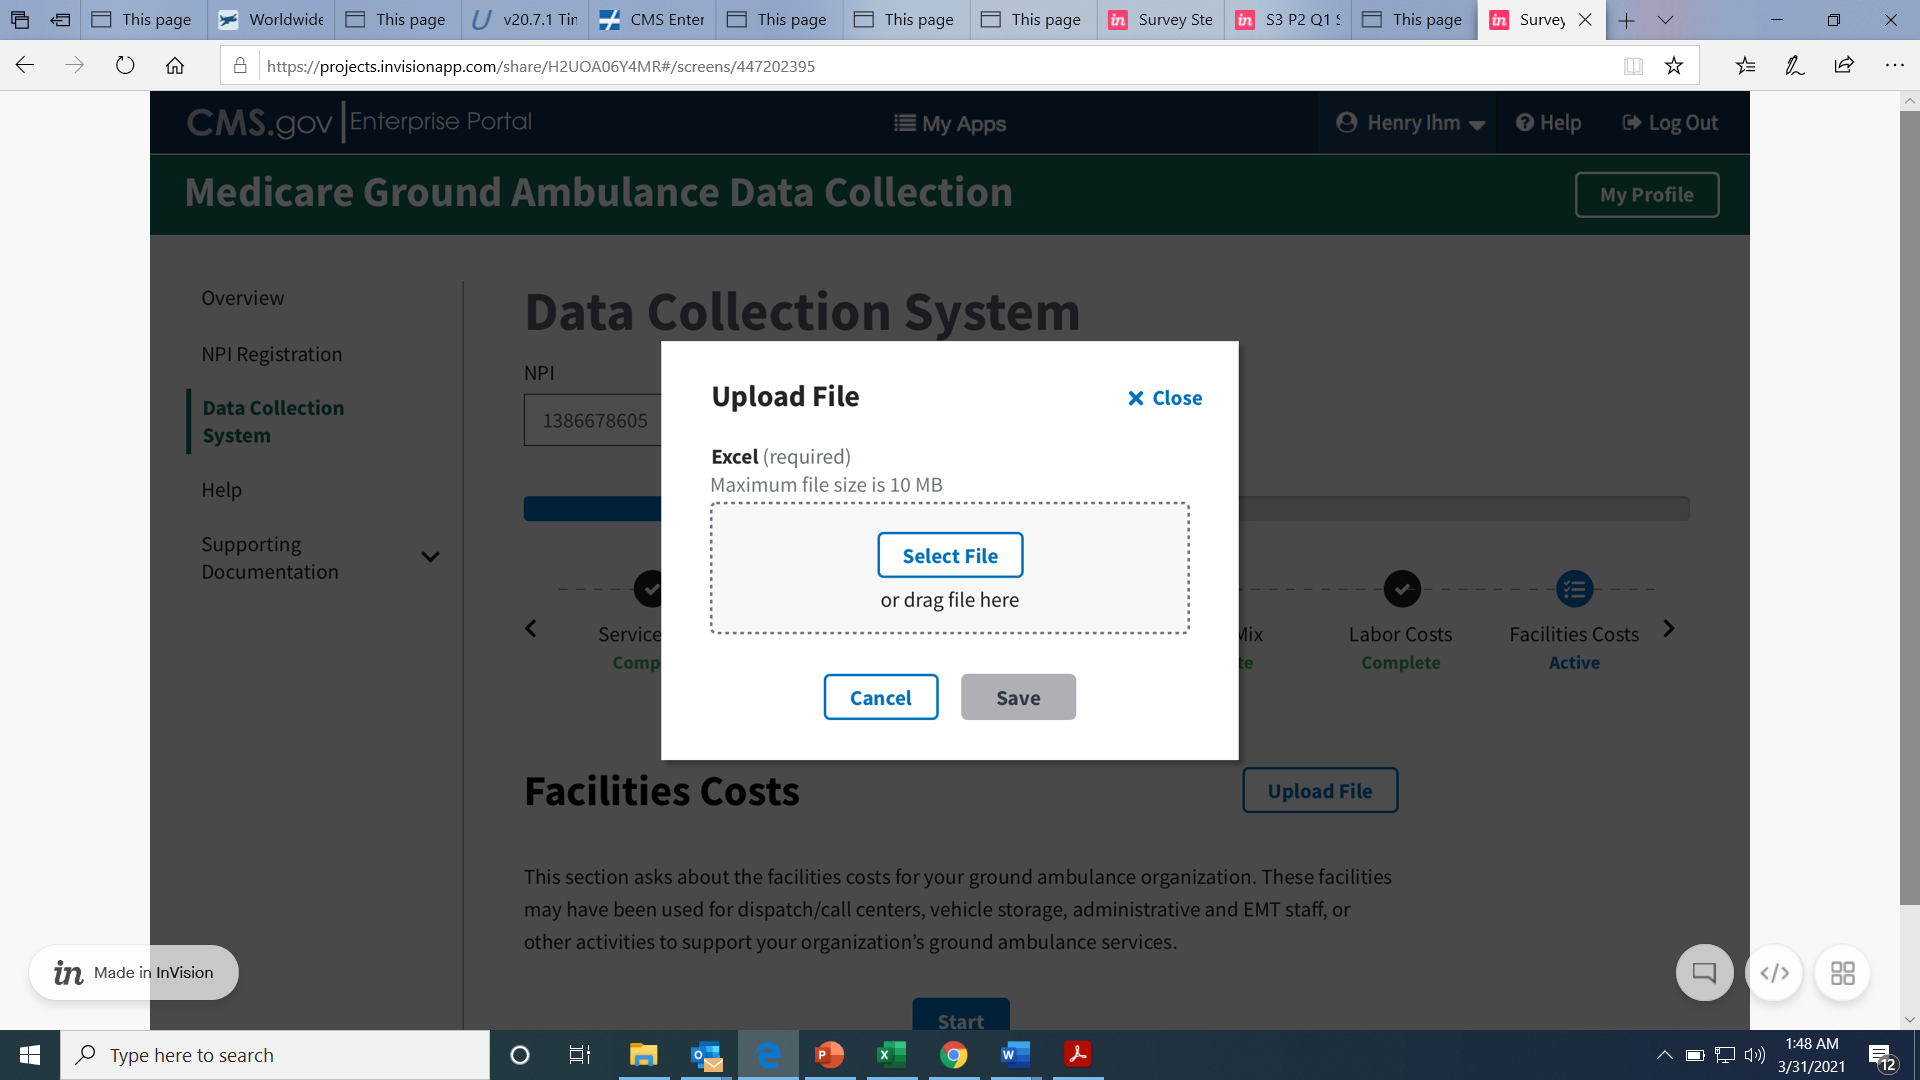Switch to the S3 P2 Q1 tab

click(x=1288, y=20)
